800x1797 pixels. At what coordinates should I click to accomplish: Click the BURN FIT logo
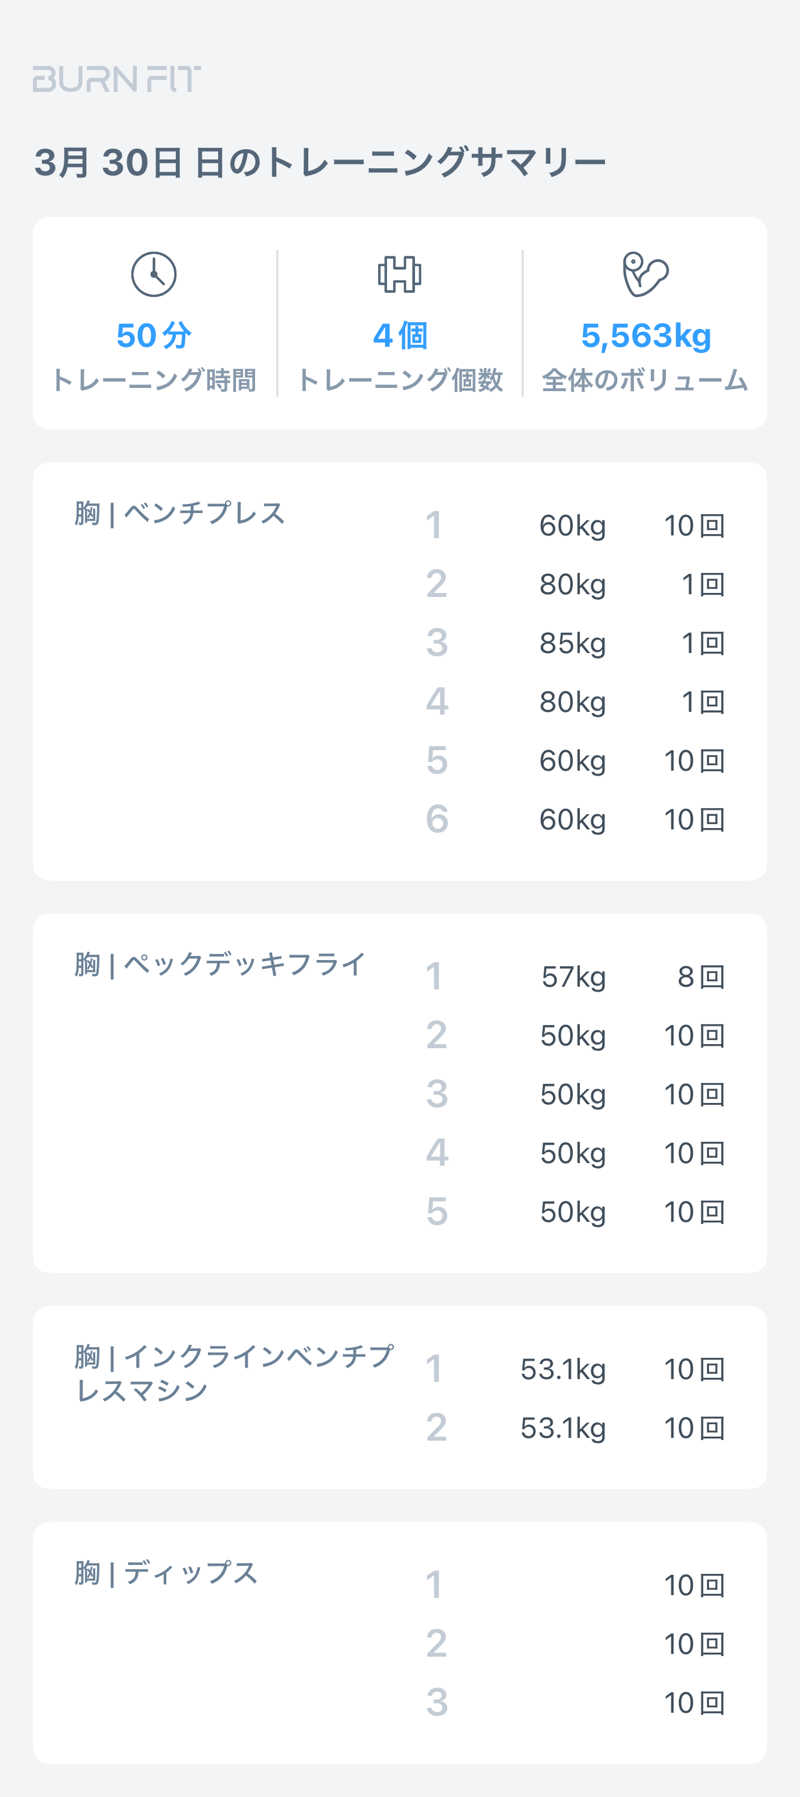point(117,79)
